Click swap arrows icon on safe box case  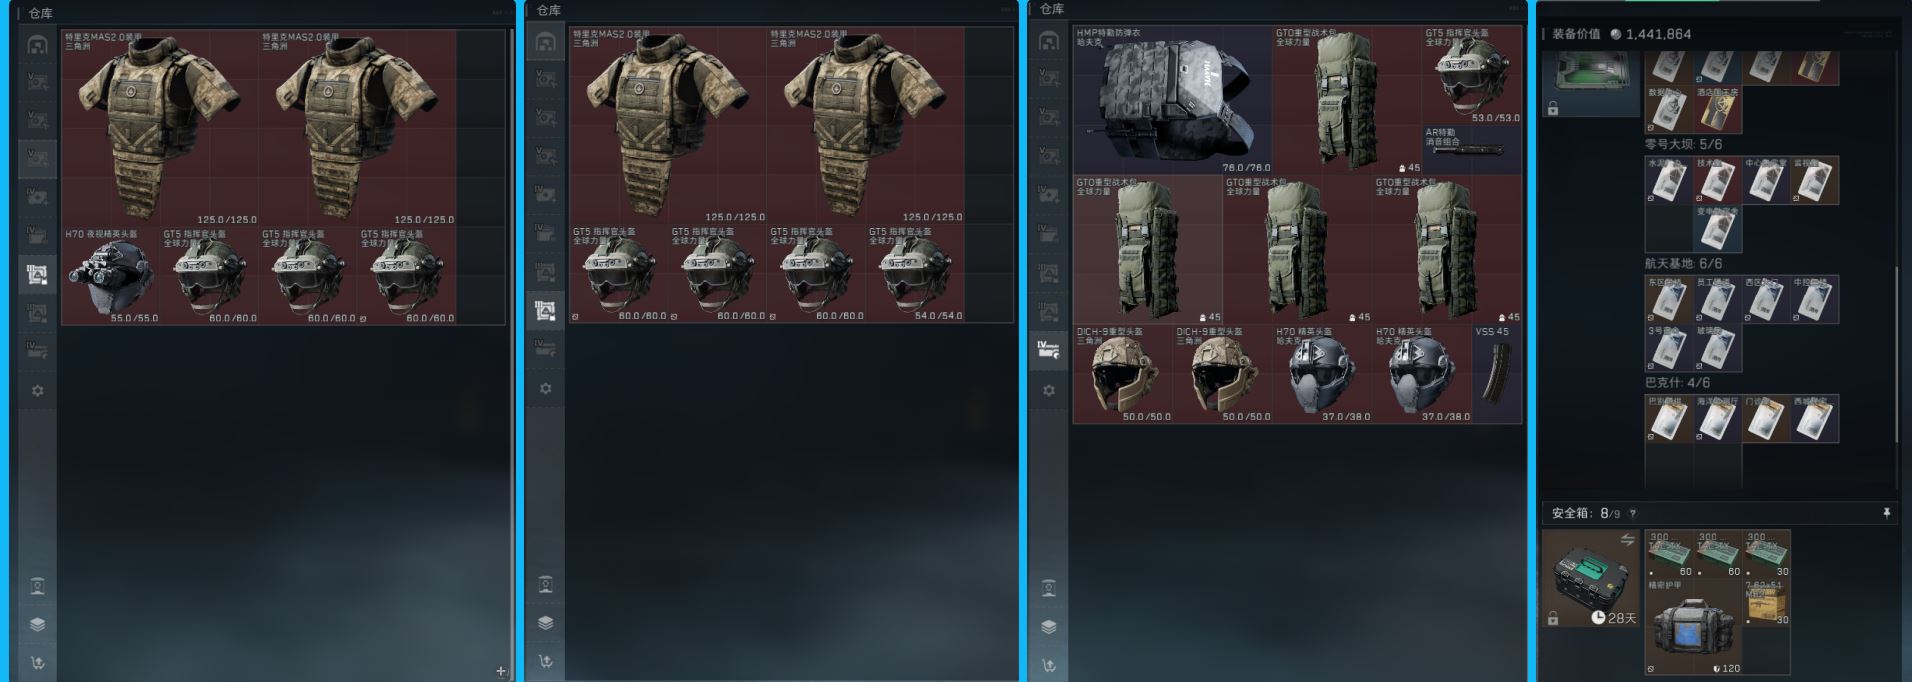pyautogui.click(x=1627, y=540)
